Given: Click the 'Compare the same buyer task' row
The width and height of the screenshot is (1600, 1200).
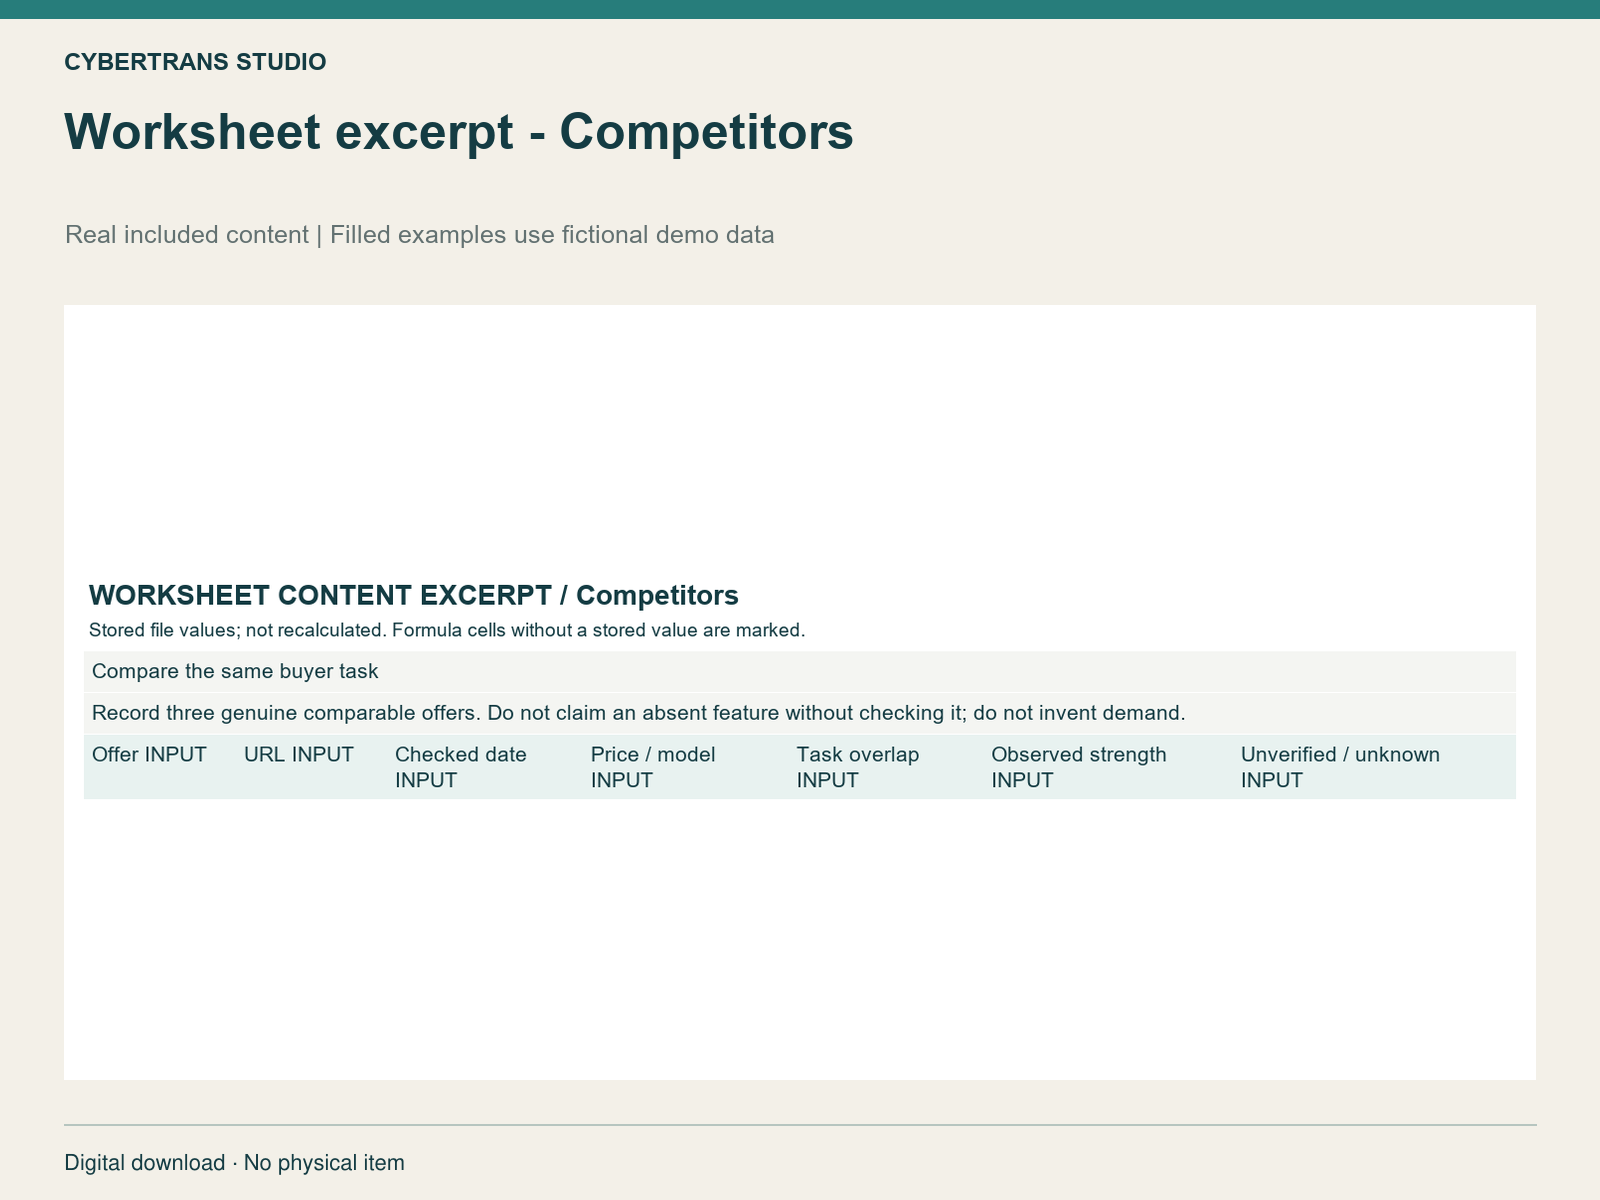Looking at the screenshot, I should pos(800,671).
